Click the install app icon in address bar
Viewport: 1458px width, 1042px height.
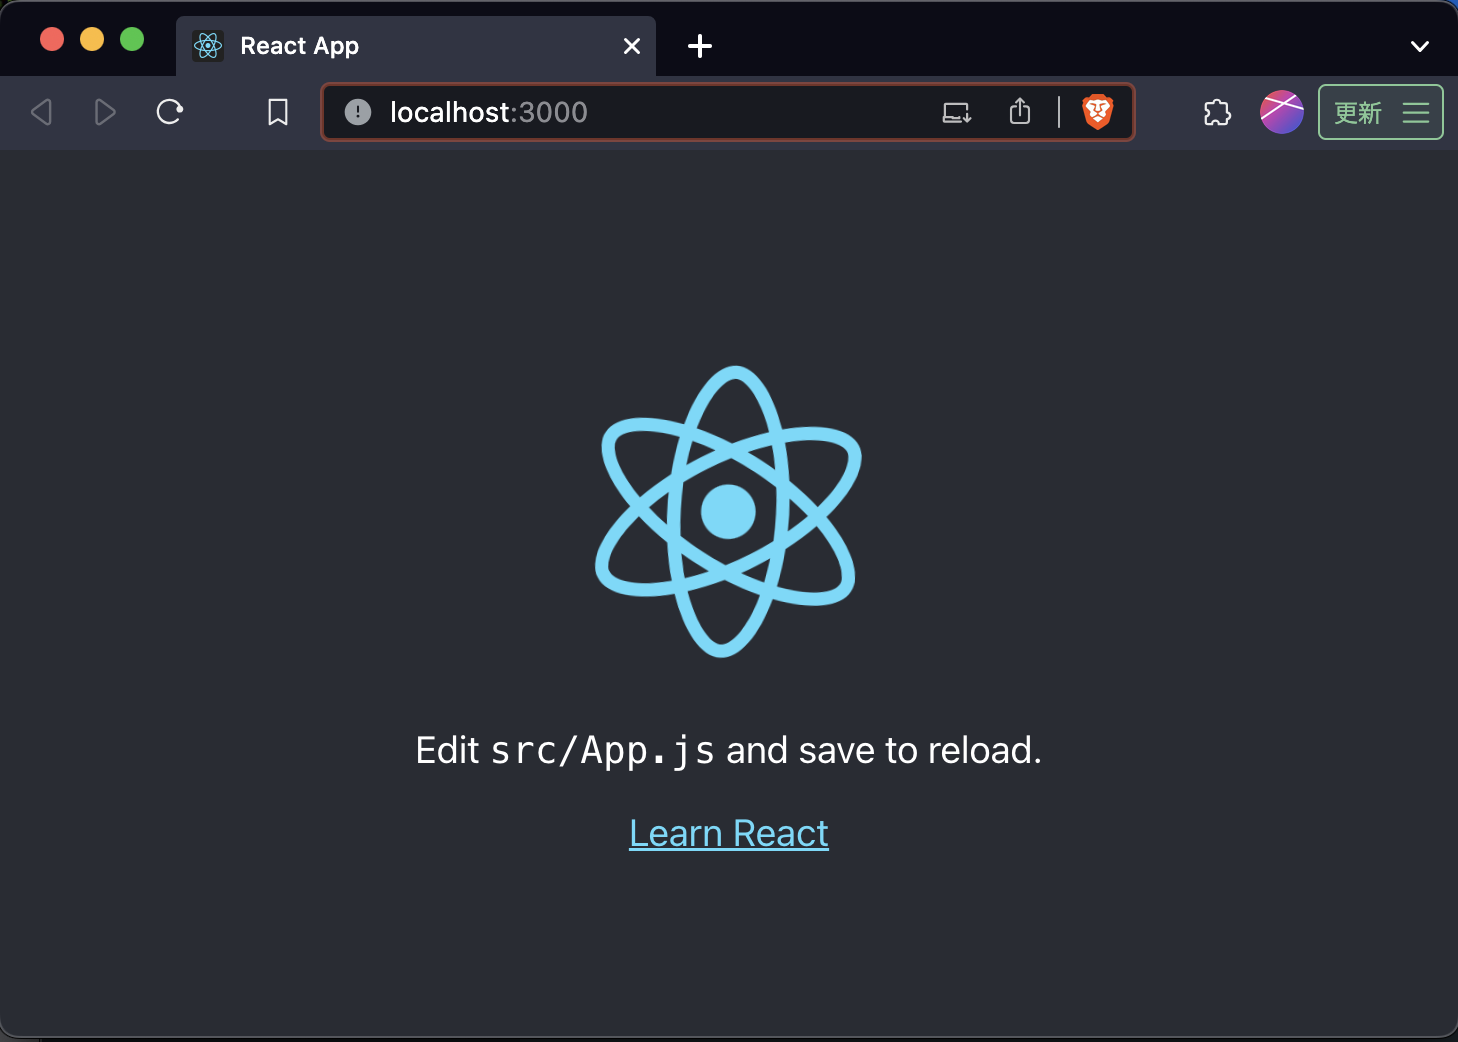coord(957,112)
